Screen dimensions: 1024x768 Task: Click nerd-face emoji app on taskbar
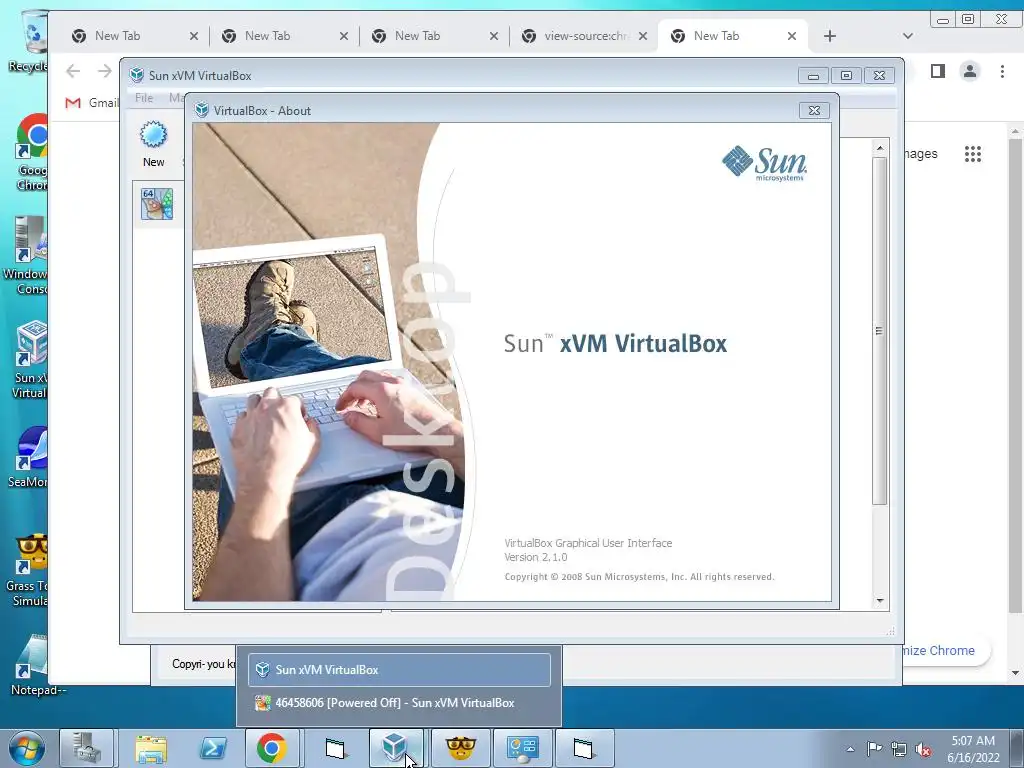tap(460, 748)
